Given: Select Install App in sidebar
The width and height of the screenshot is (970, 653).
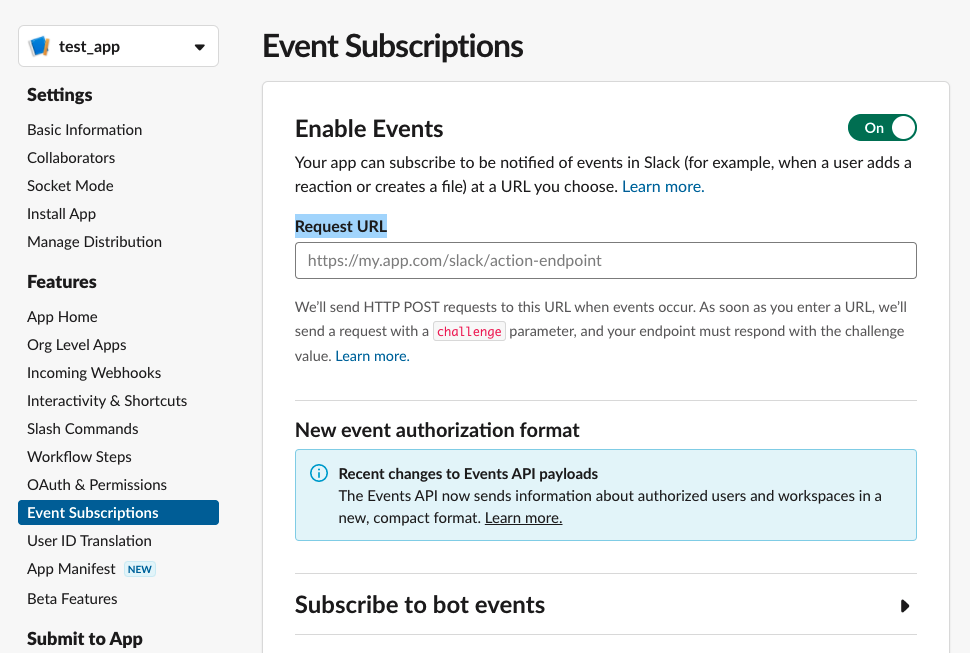Looking at the screenshot, I should click(61, 214).
